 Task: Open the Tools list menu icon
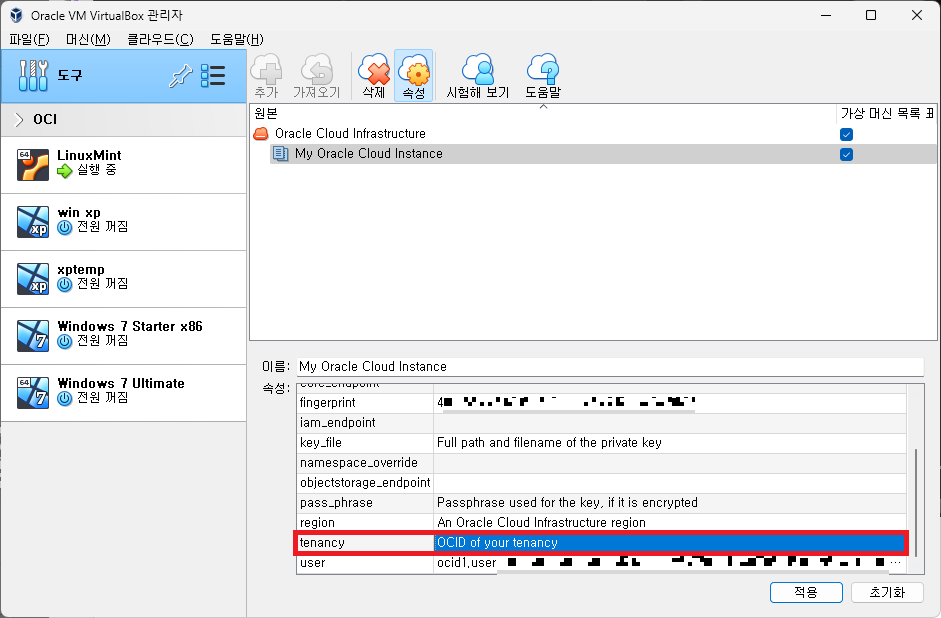pyautogui.click(x=213, y=76)
